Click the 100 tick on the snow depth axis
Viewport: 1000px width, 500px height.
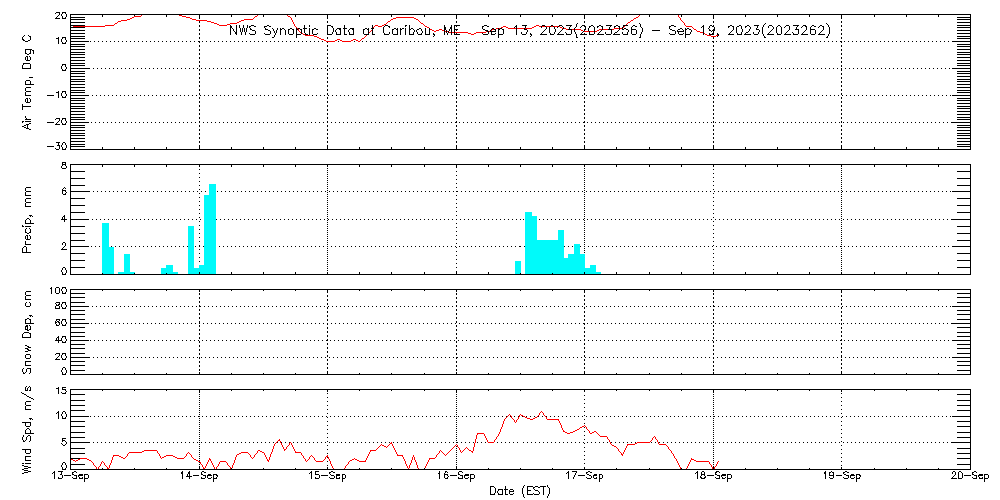[x=58, y=291]
